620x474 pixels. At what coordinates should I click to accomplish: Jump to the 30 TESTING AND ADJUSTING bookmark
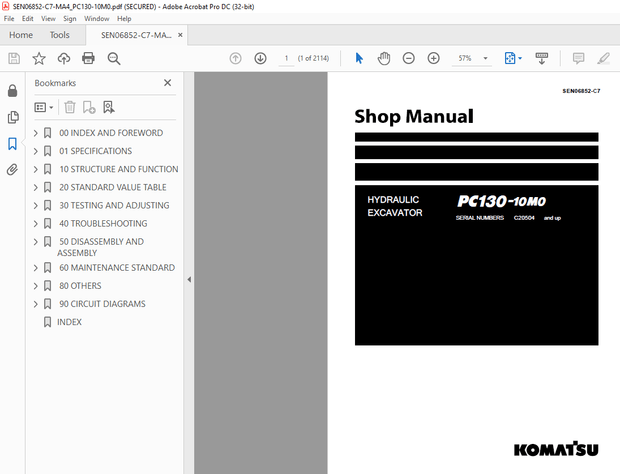(x=114, y=206)
